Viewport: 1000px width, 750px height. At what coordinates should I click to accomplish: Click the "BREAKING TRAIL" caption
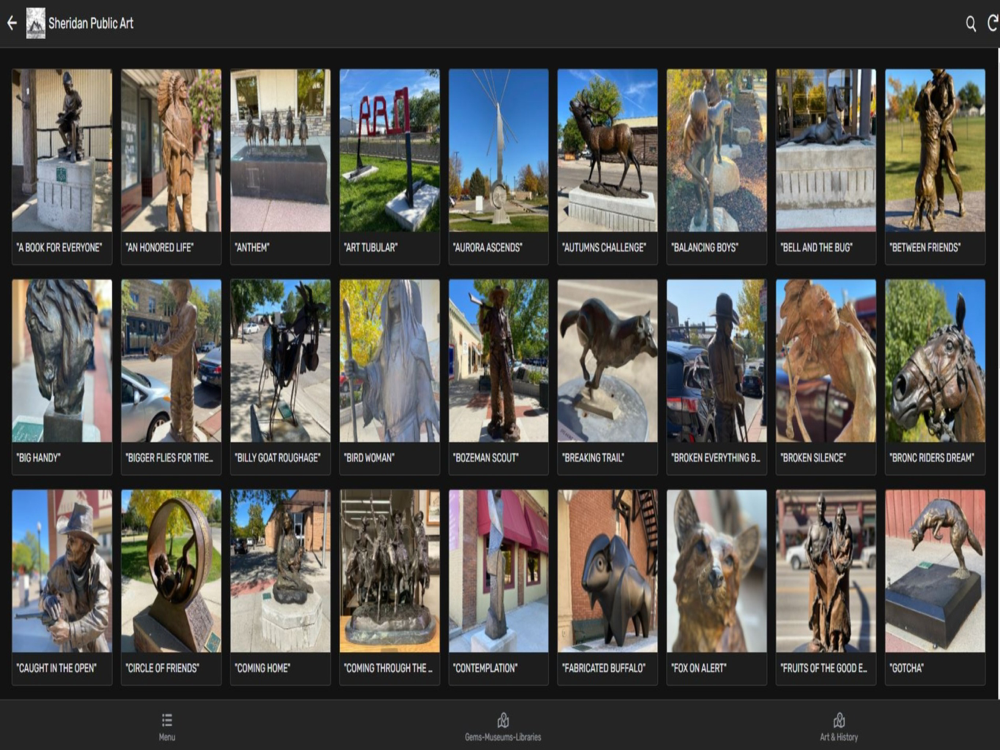(x=593, y=458)
